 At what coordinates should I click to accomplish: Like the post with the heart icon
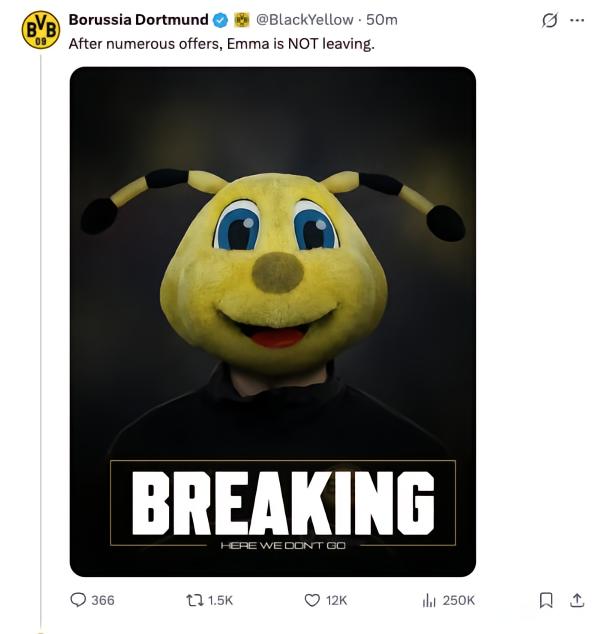pyautogui.click(x=312, y=600)
